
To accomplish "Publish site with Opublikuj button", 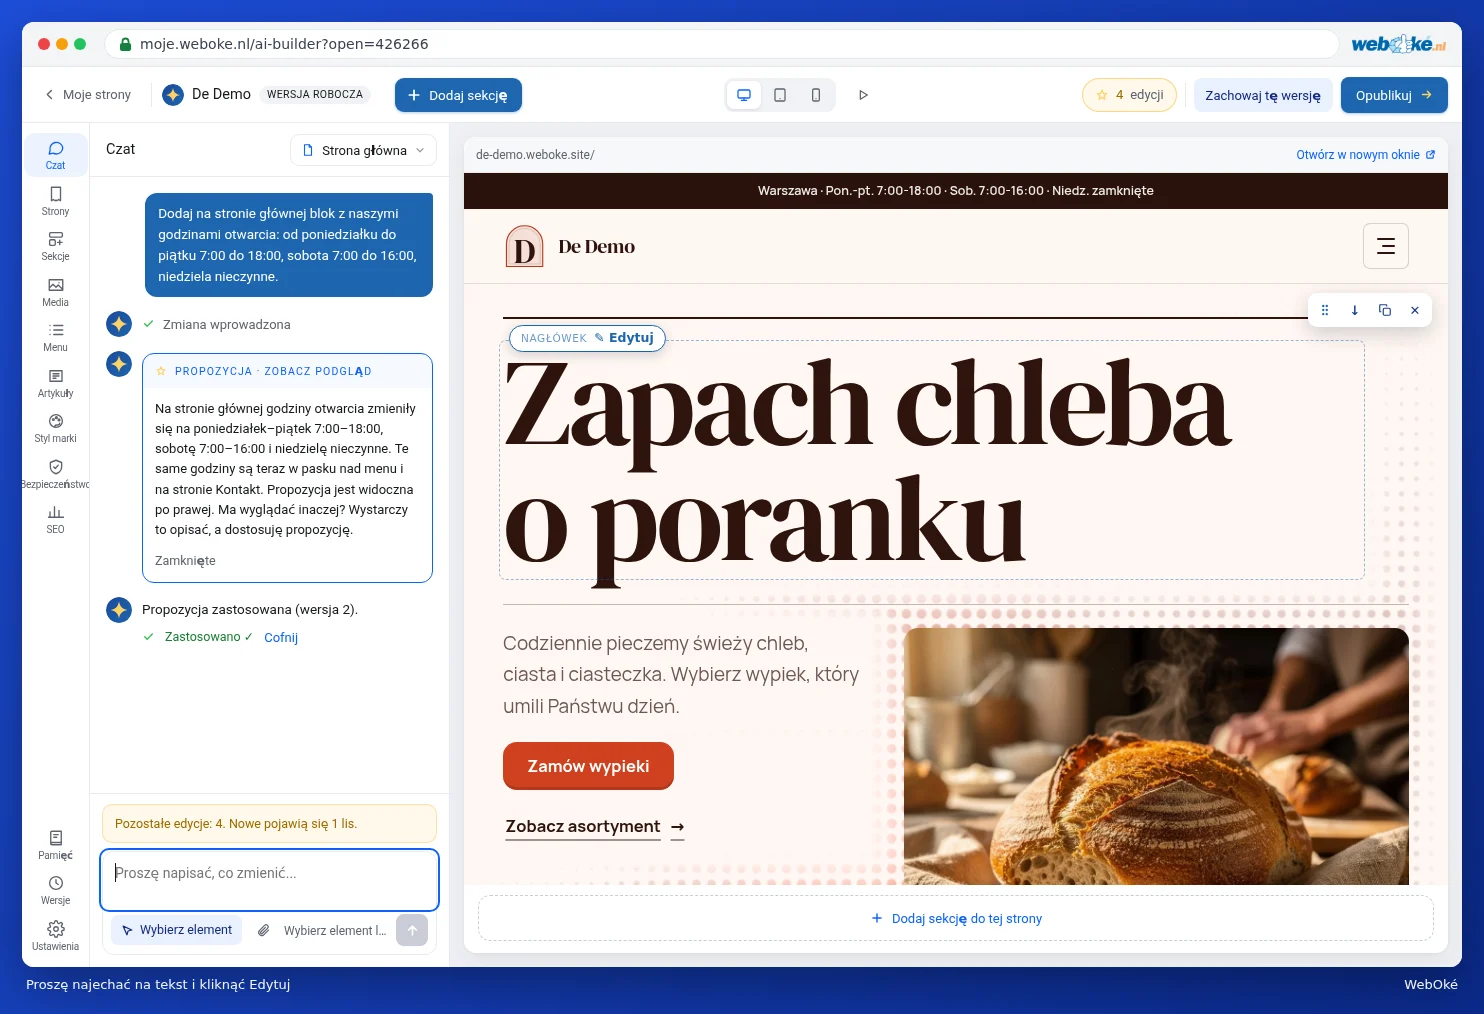I will pos(1394,95).
